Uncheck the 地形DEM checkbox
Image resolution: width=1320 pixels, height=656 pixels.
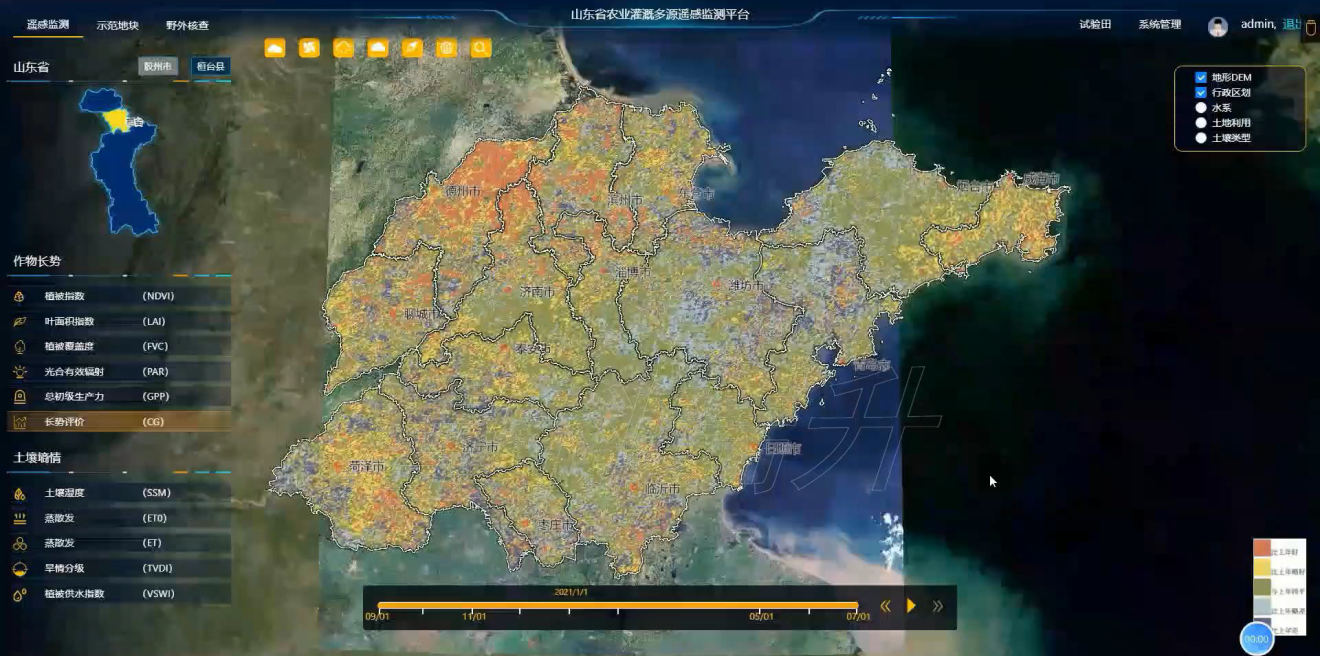pos(1201,77)
